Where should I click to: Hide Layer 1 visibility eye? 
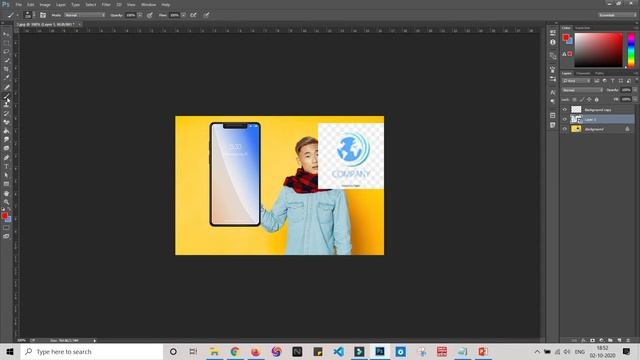[565, 119]
